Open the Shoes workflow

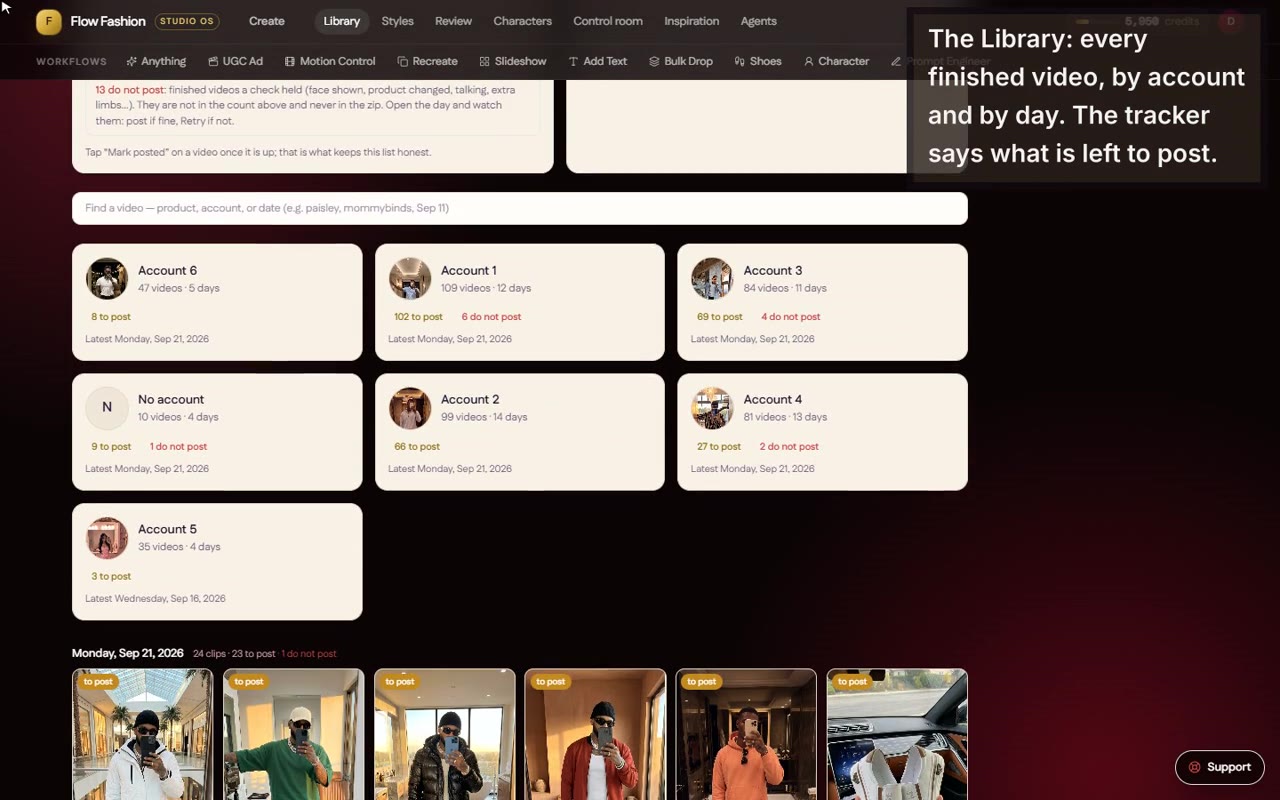[757, 61]
